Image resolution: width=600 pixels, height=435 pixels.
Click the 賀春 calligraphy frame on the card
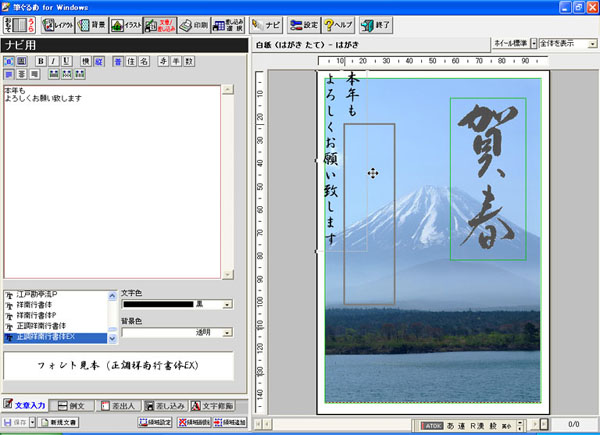click(x=488, y=178)
